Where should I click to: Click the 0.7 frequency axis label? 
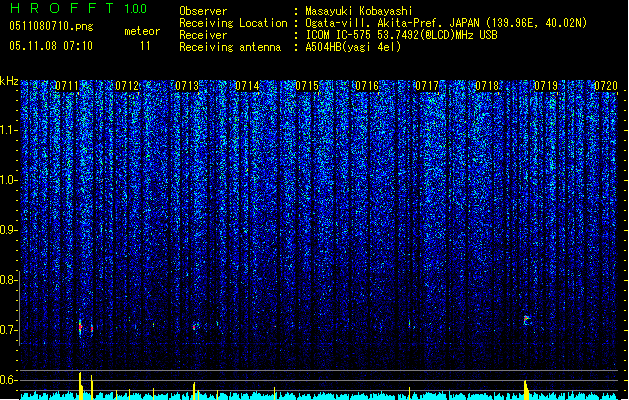[x=9, y=330]
